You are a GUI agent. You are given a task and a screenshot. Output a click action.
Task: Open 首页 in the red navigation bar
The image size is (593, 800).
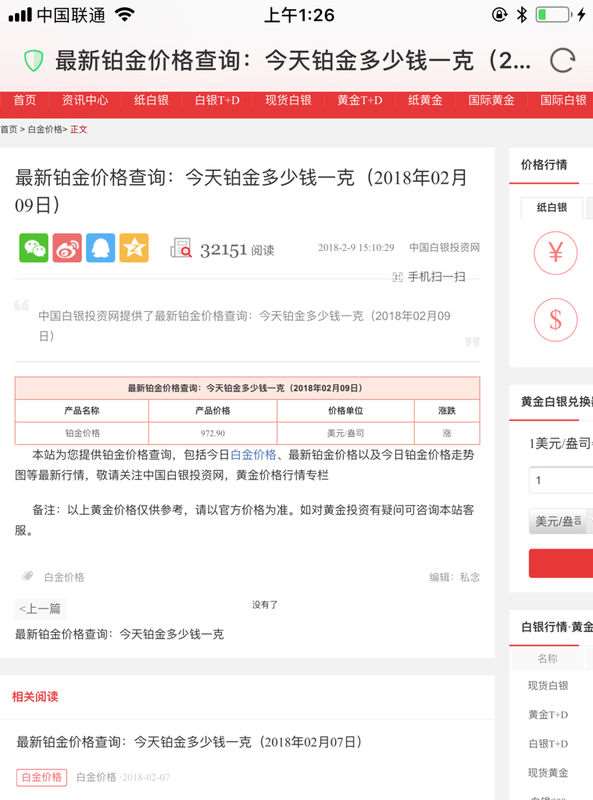(24, 100)
